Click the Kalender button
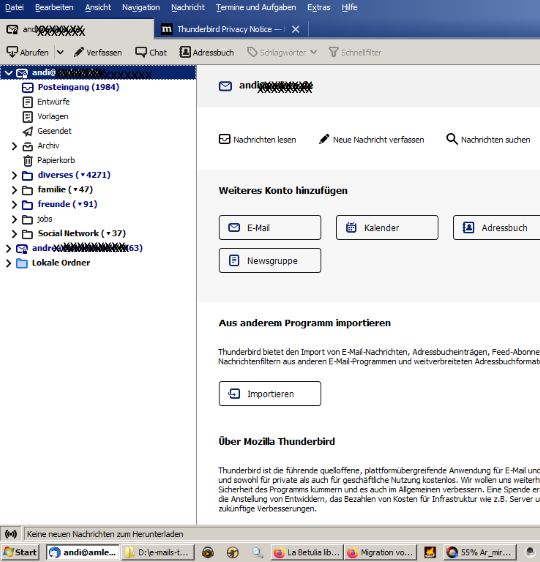540x562 pixels. point(387,228)
